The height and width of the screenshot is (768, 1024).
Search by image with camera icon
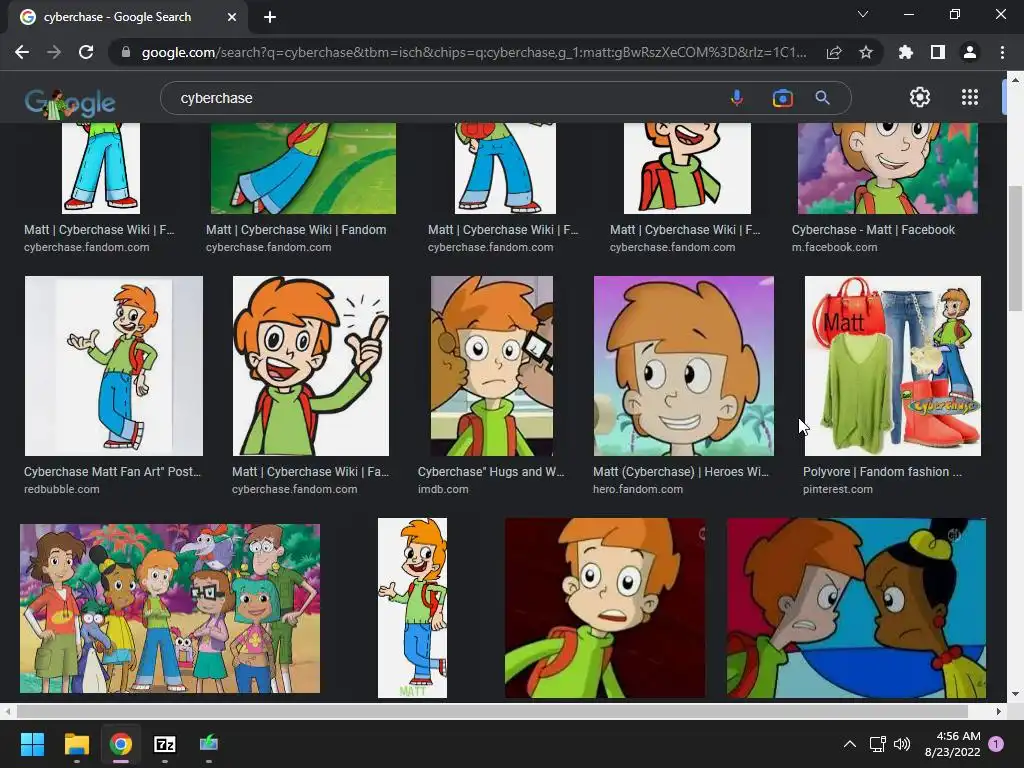(782, 98)
